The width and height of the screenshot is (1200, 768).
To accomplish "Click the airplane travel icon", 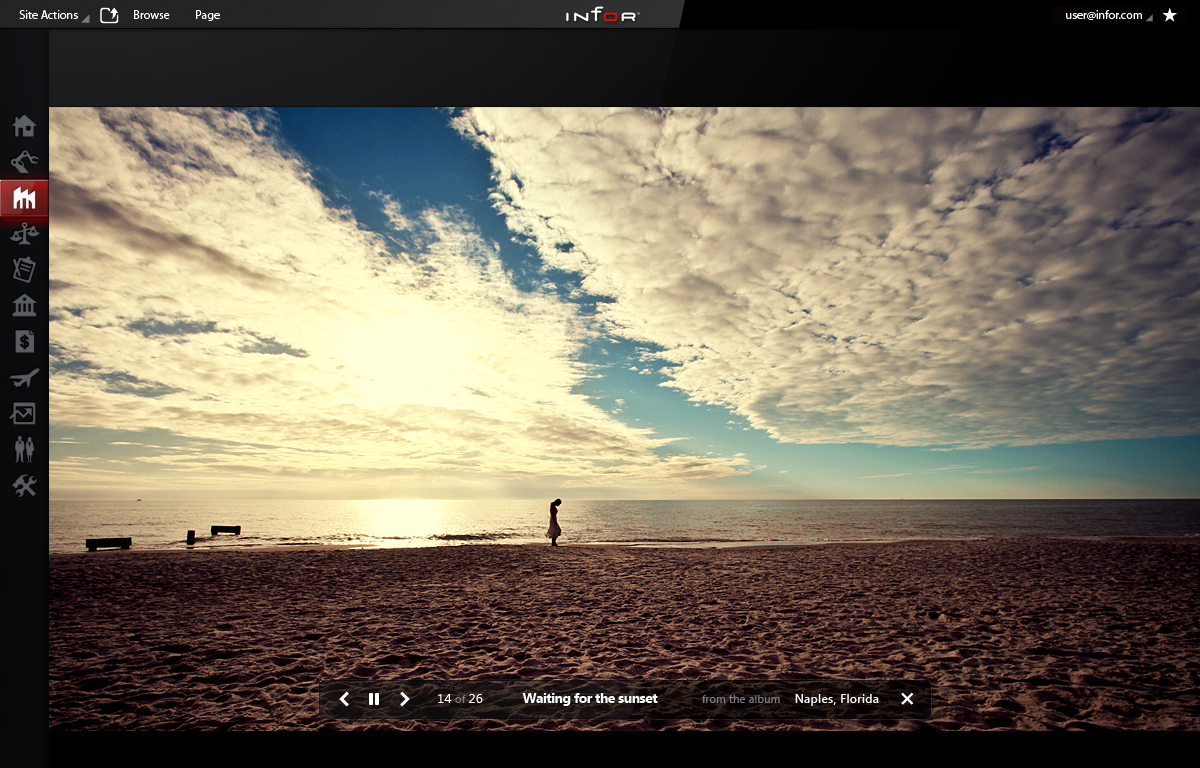I will click(x=24, y=378).
